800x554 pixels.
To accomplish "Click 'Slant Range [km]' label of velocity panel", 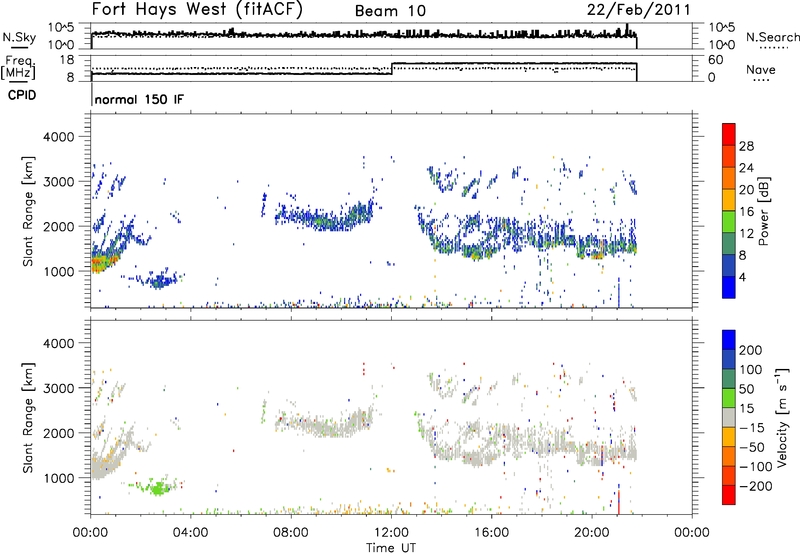I will (x=28, y=418).
